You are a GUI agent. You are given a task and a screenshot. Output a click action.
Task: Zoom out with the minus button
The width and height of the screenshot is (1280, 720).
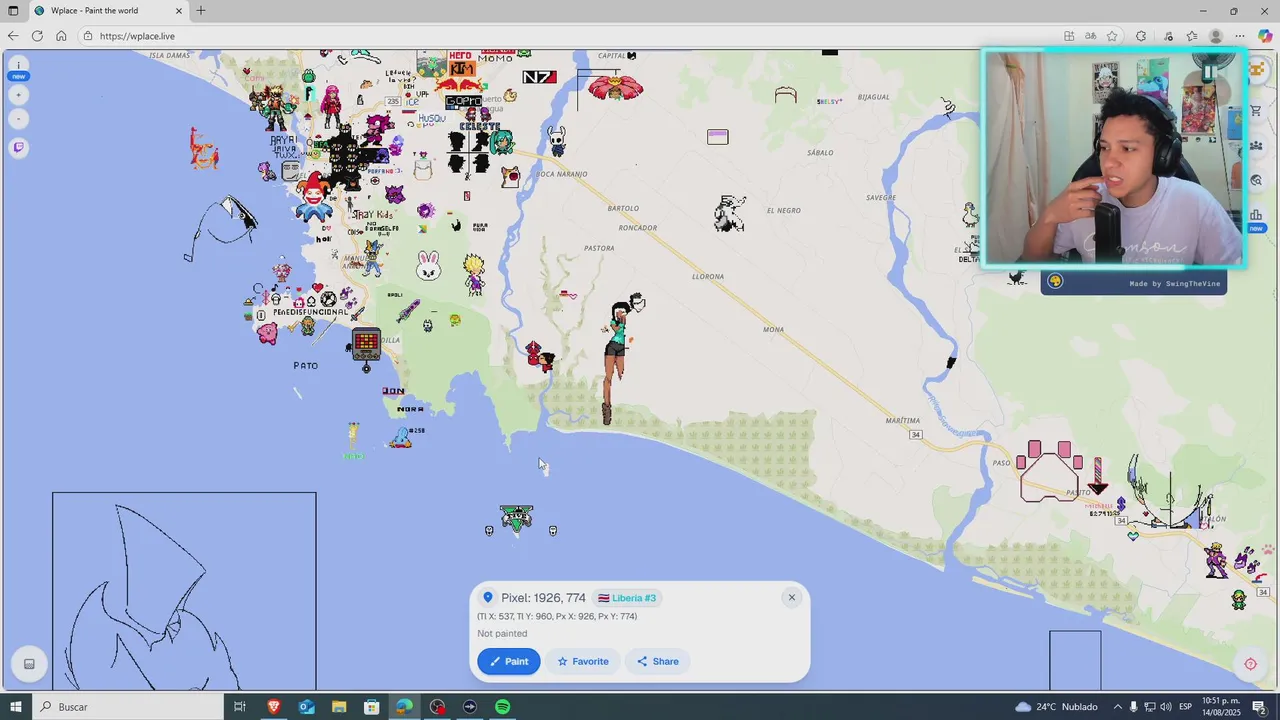coord(18,119)
